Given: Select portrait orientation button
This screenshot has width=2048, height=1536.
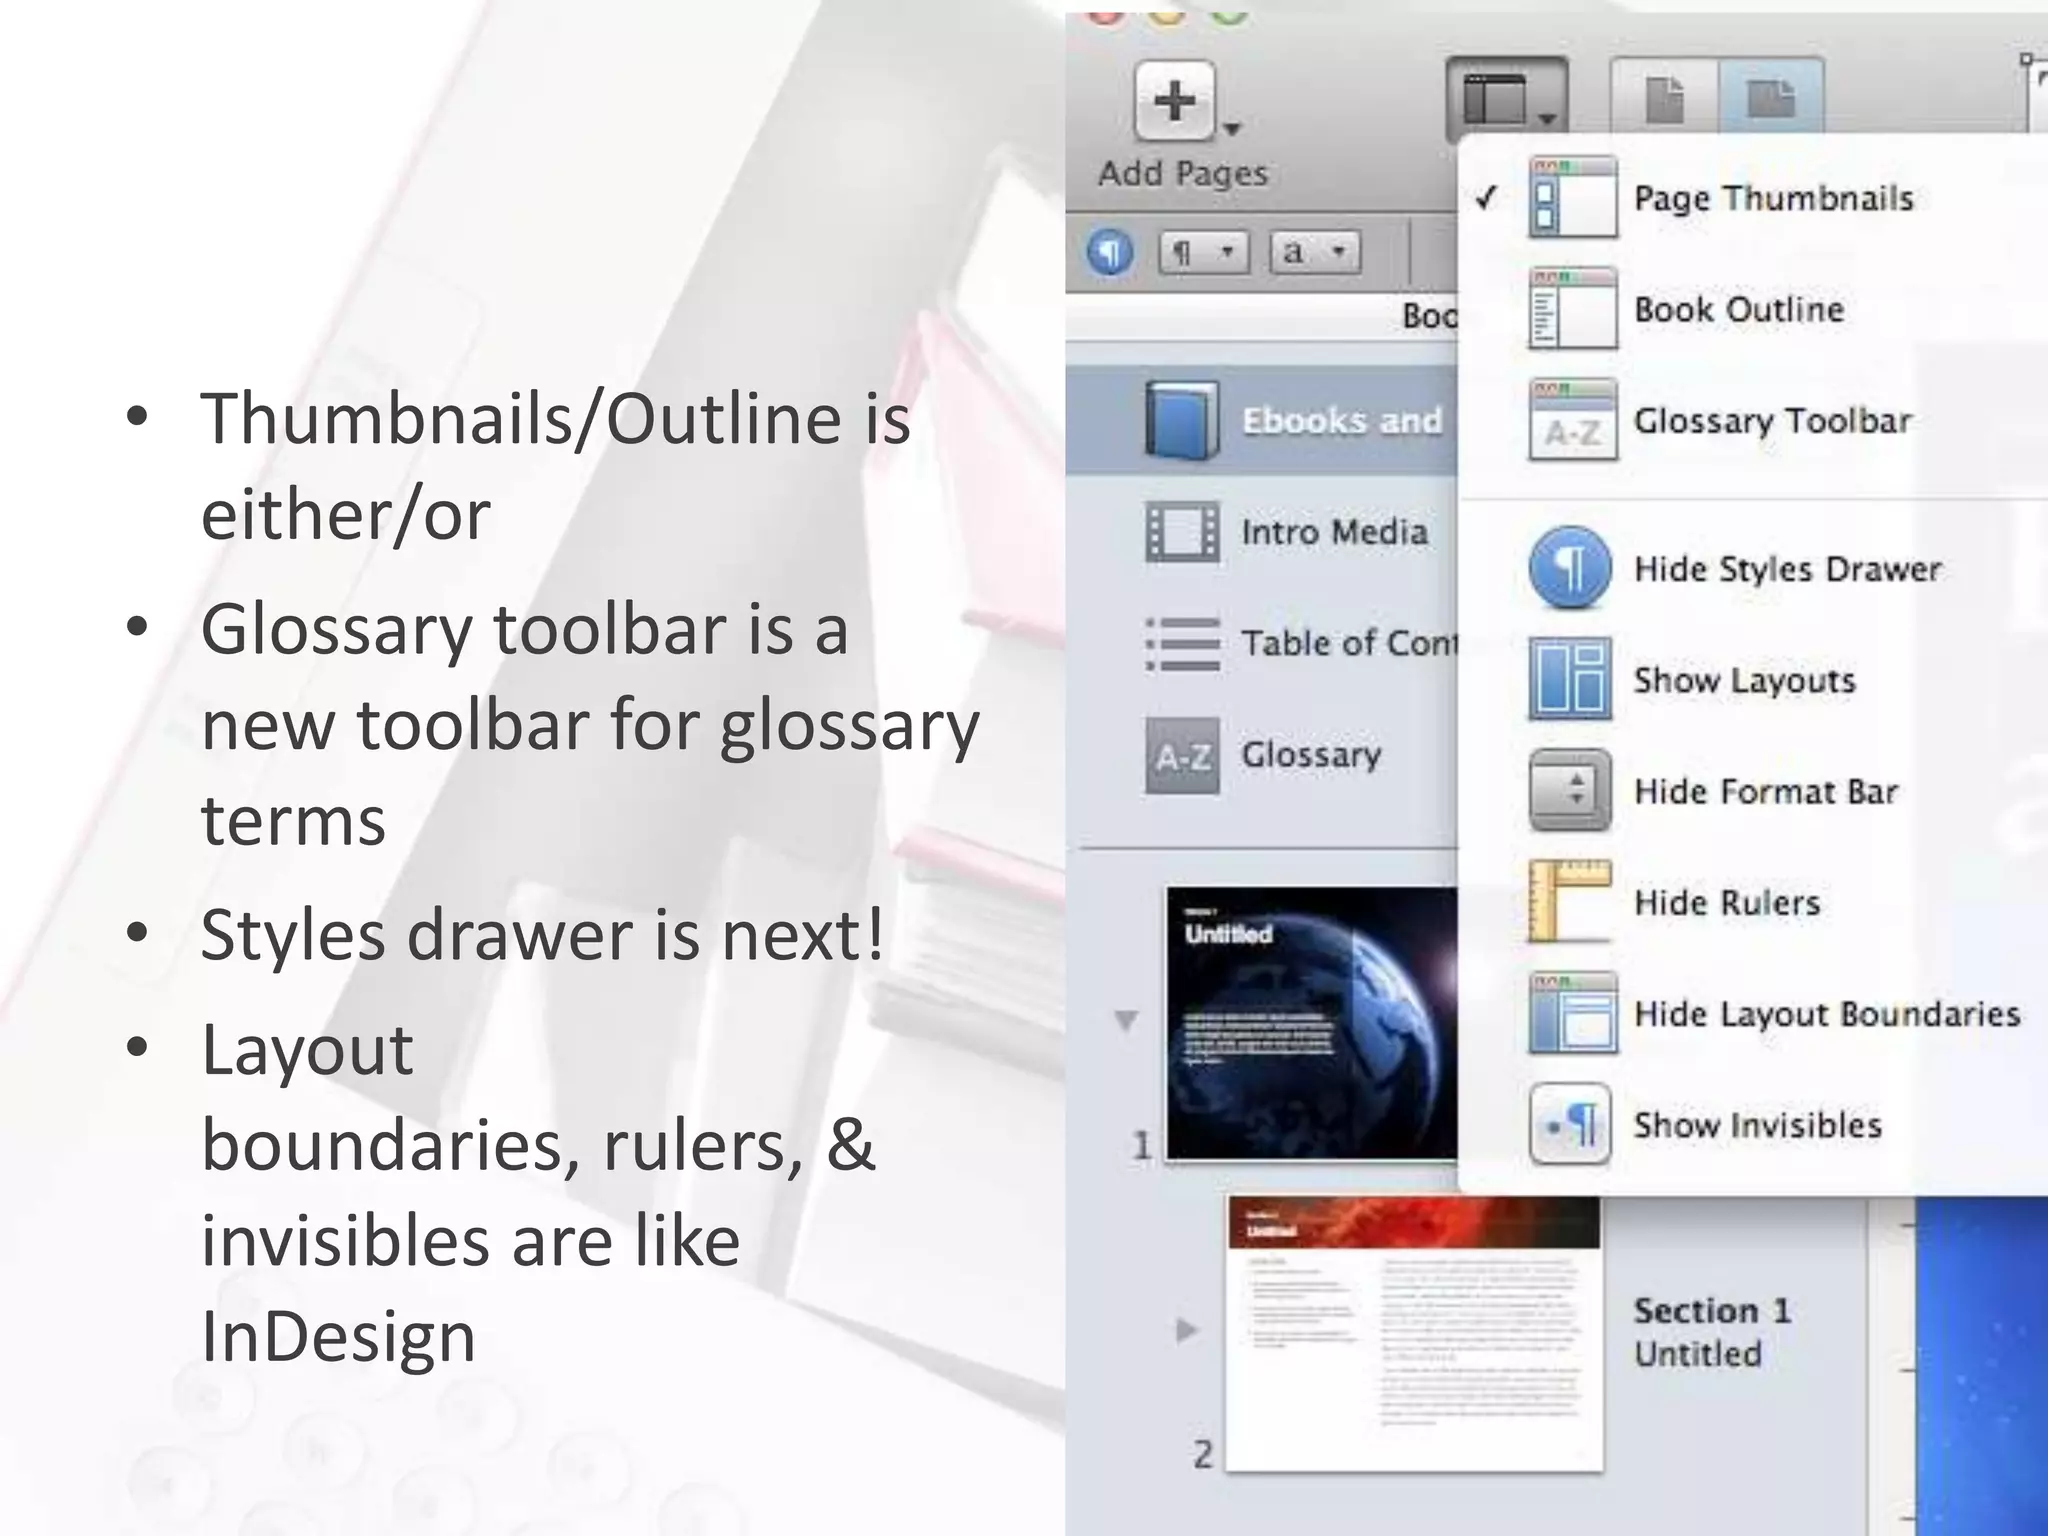Looking at the screenshot, I should coord(1665,98).
